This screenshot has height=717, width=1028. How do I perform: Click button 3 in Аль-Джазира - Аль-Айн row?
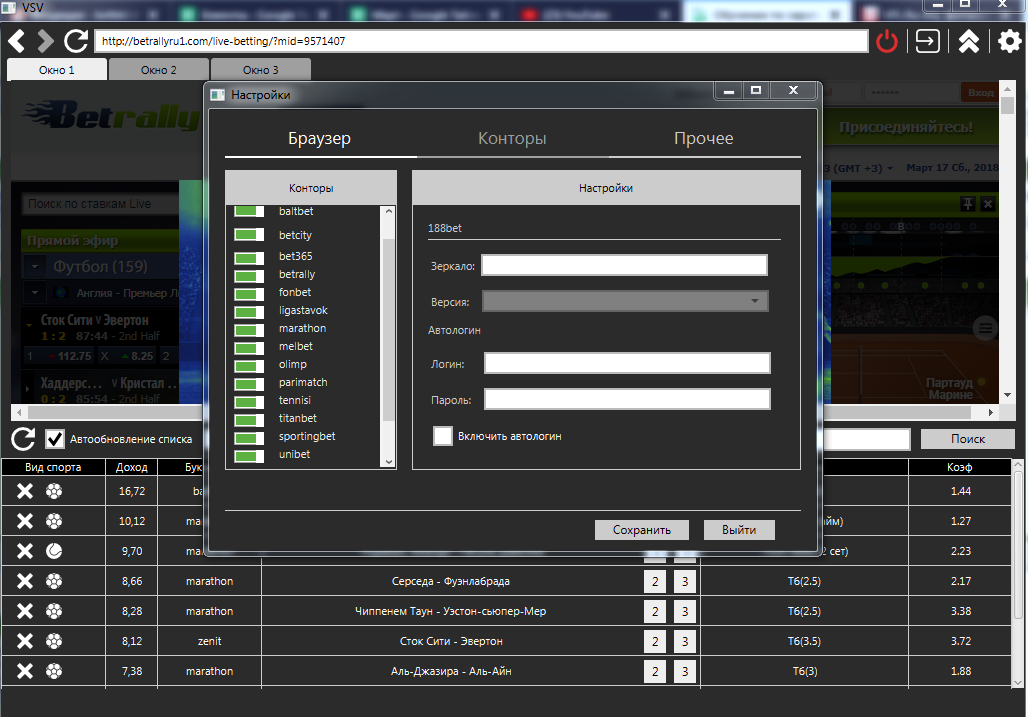(685, 671)
